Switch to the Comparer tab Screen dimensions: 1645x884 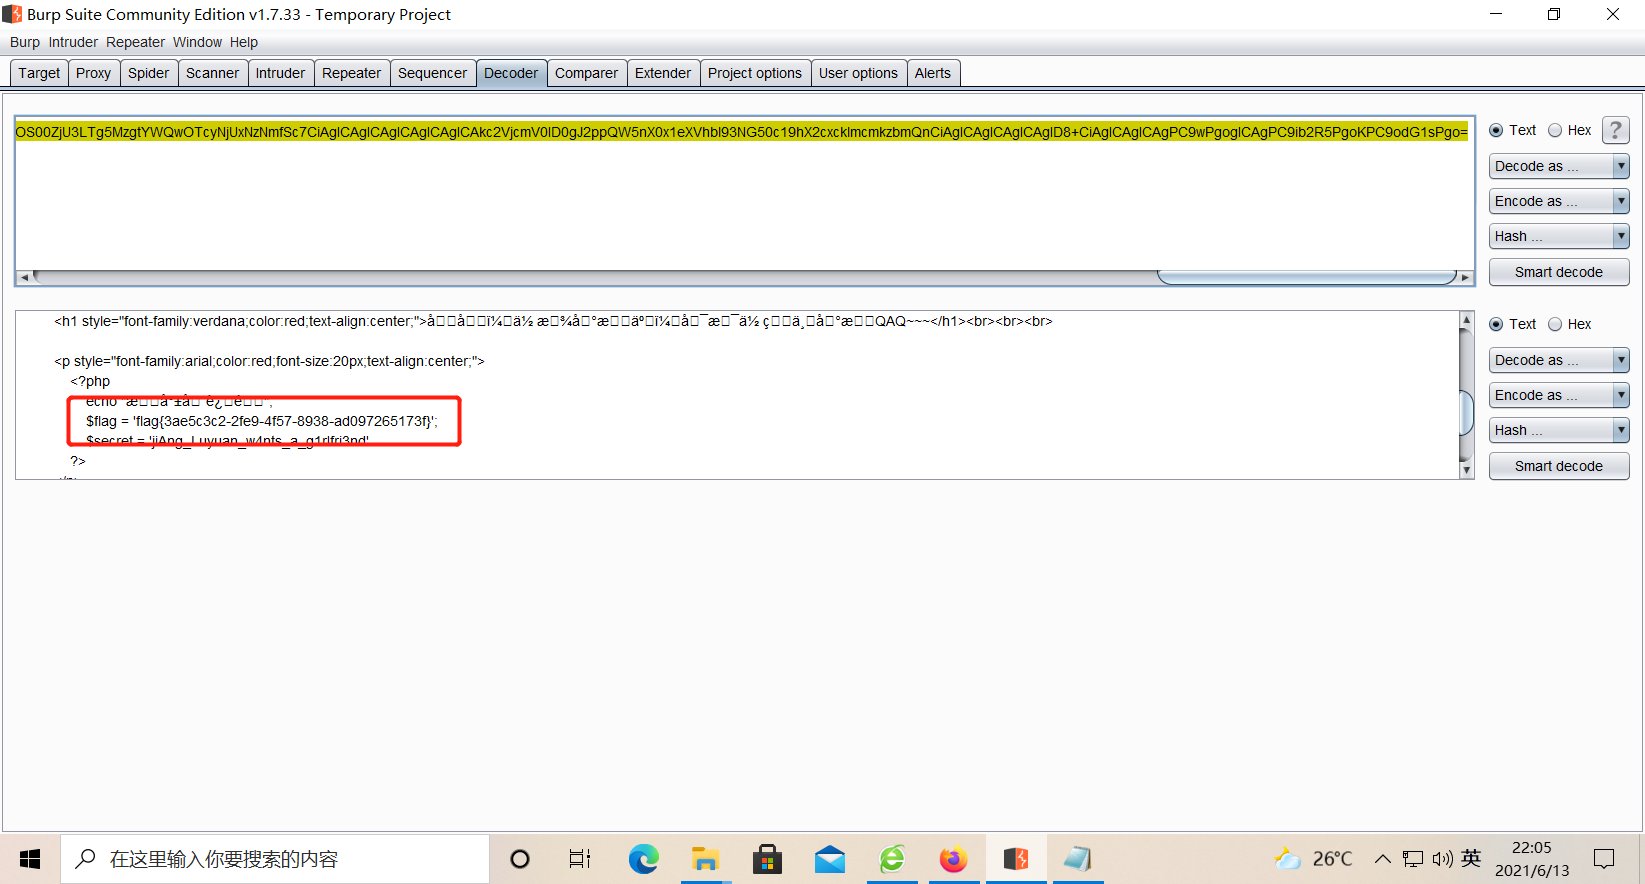tap(587, 73)
